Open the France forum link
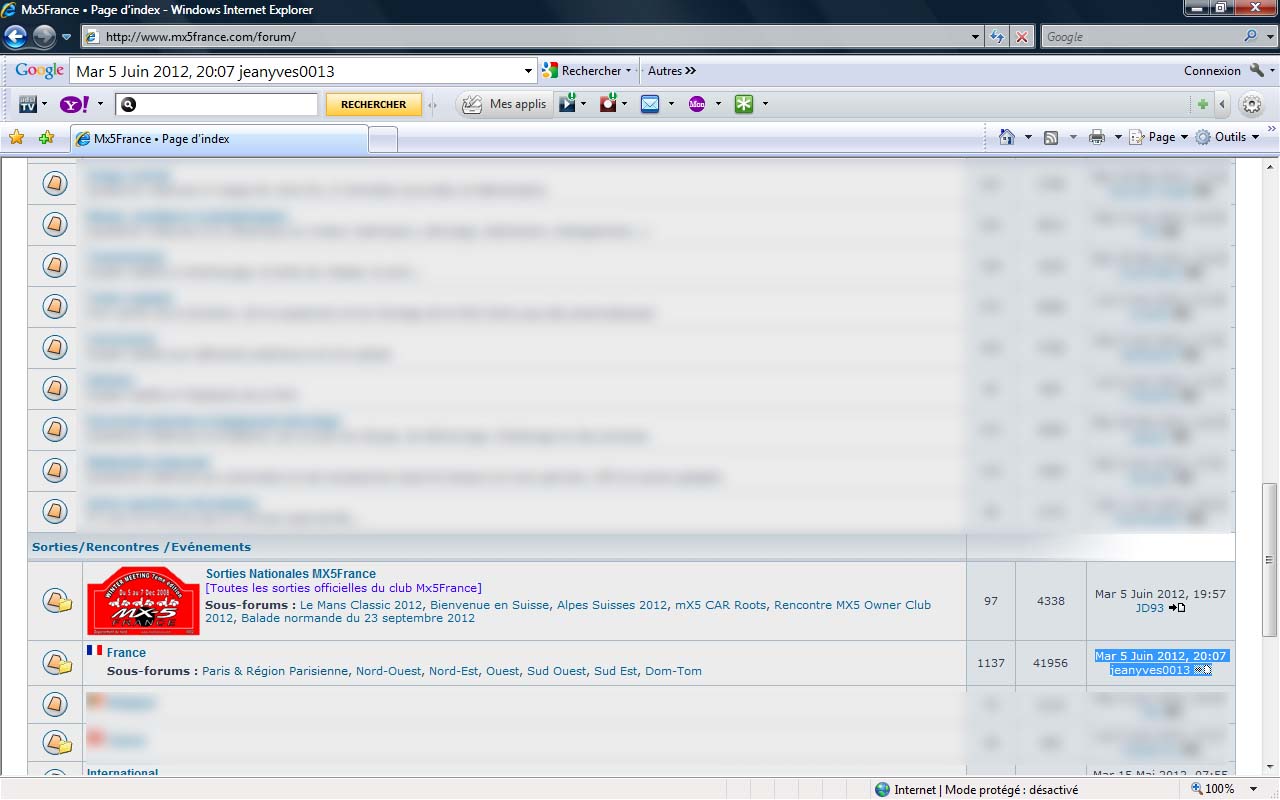Image resolution: width=1280 pixels, height=800 pixels. click(x=126, y=653)
